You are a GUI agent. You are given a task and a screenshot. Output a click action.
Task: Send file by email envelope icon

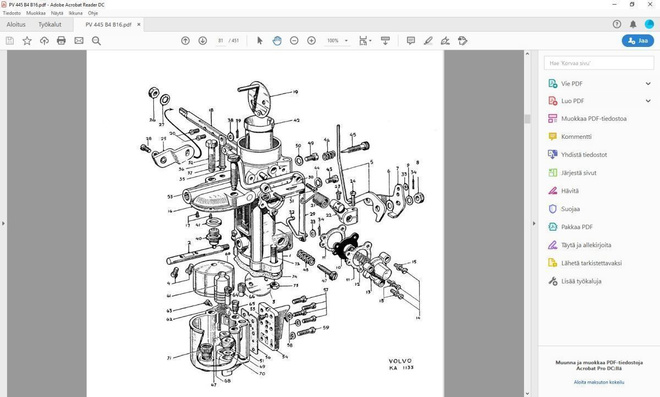tap(79, 41)
